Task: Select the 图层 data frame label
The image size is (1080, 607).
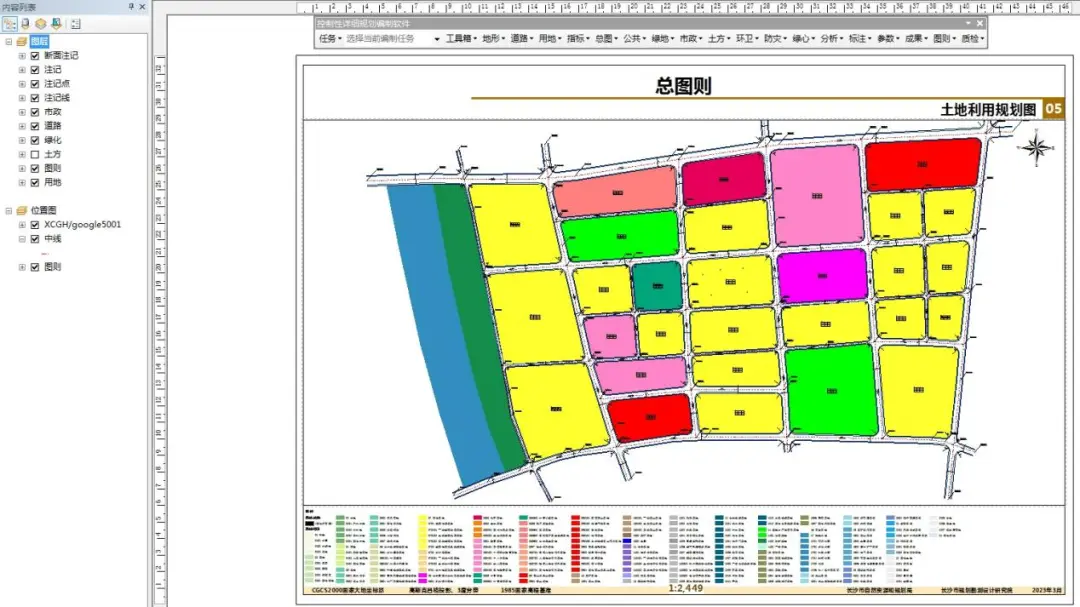Action: 39,41
